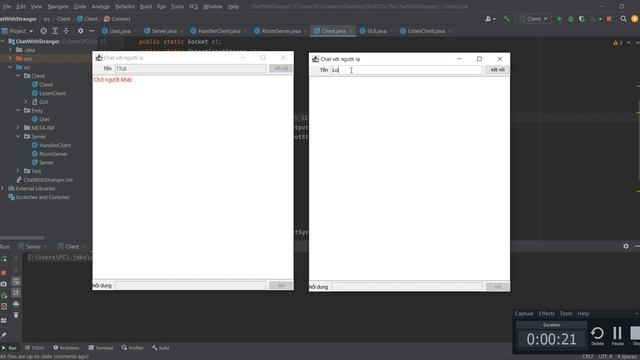Open Run tool window settings gear
The width and height of the screenshot is (640, 360).
(626, 246)
